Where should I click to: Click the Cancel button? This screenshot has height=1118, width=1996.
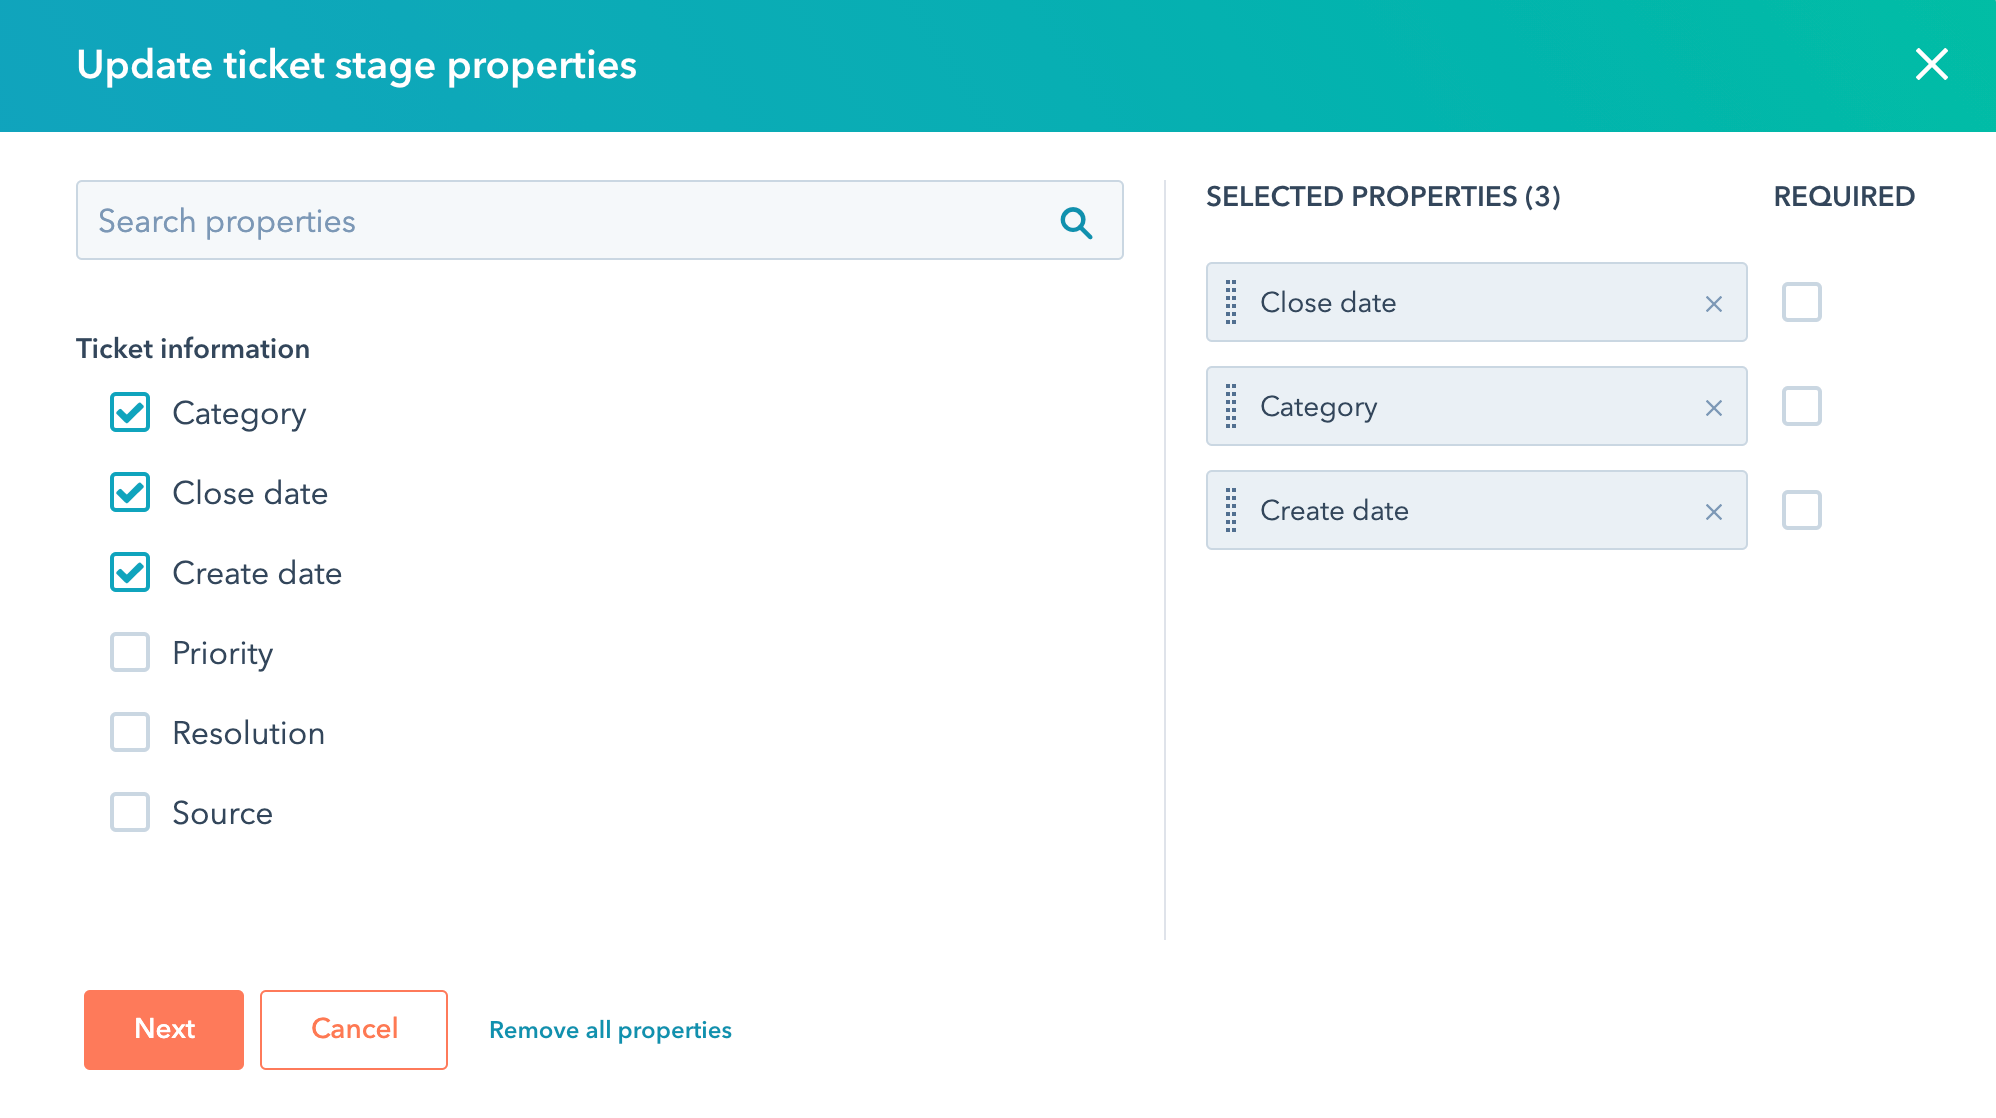354,1030
